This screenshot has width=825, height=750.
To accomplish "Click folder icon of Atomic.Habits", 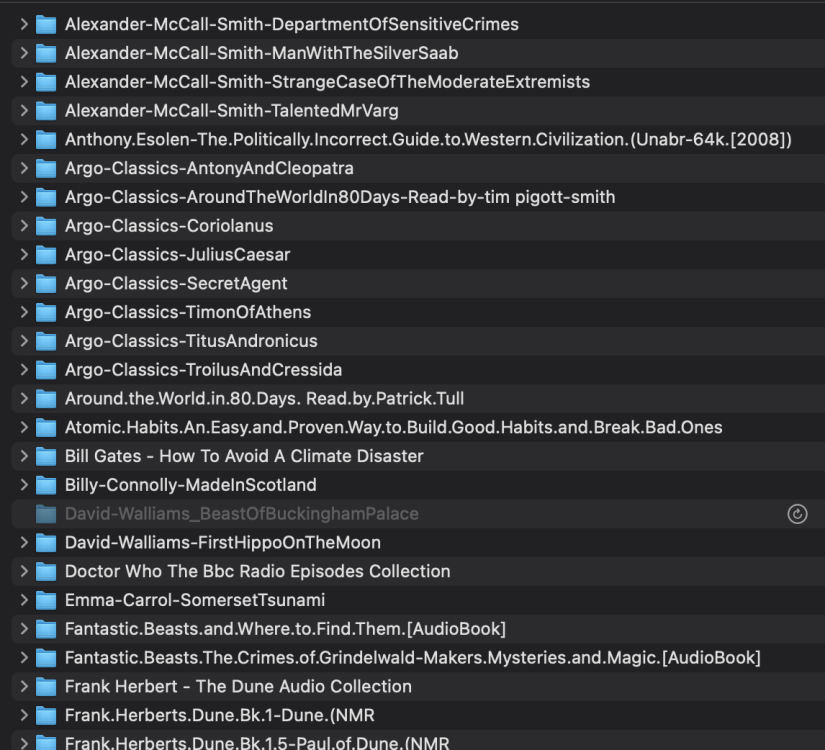I will 46,427.
